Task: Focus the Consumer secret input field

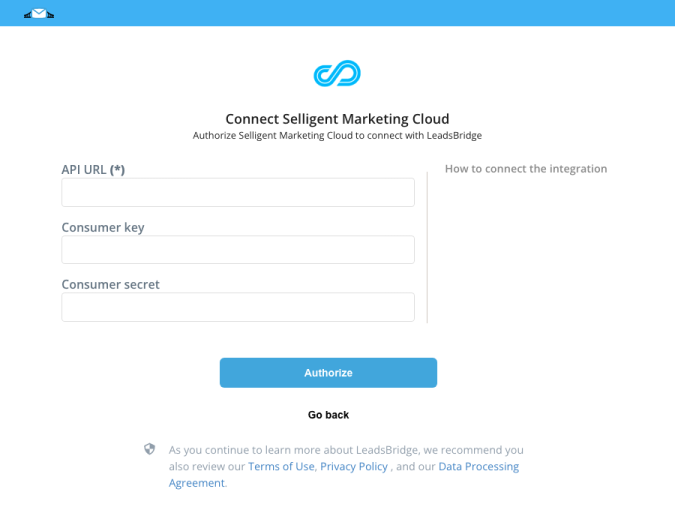Action: pos(238,307)
